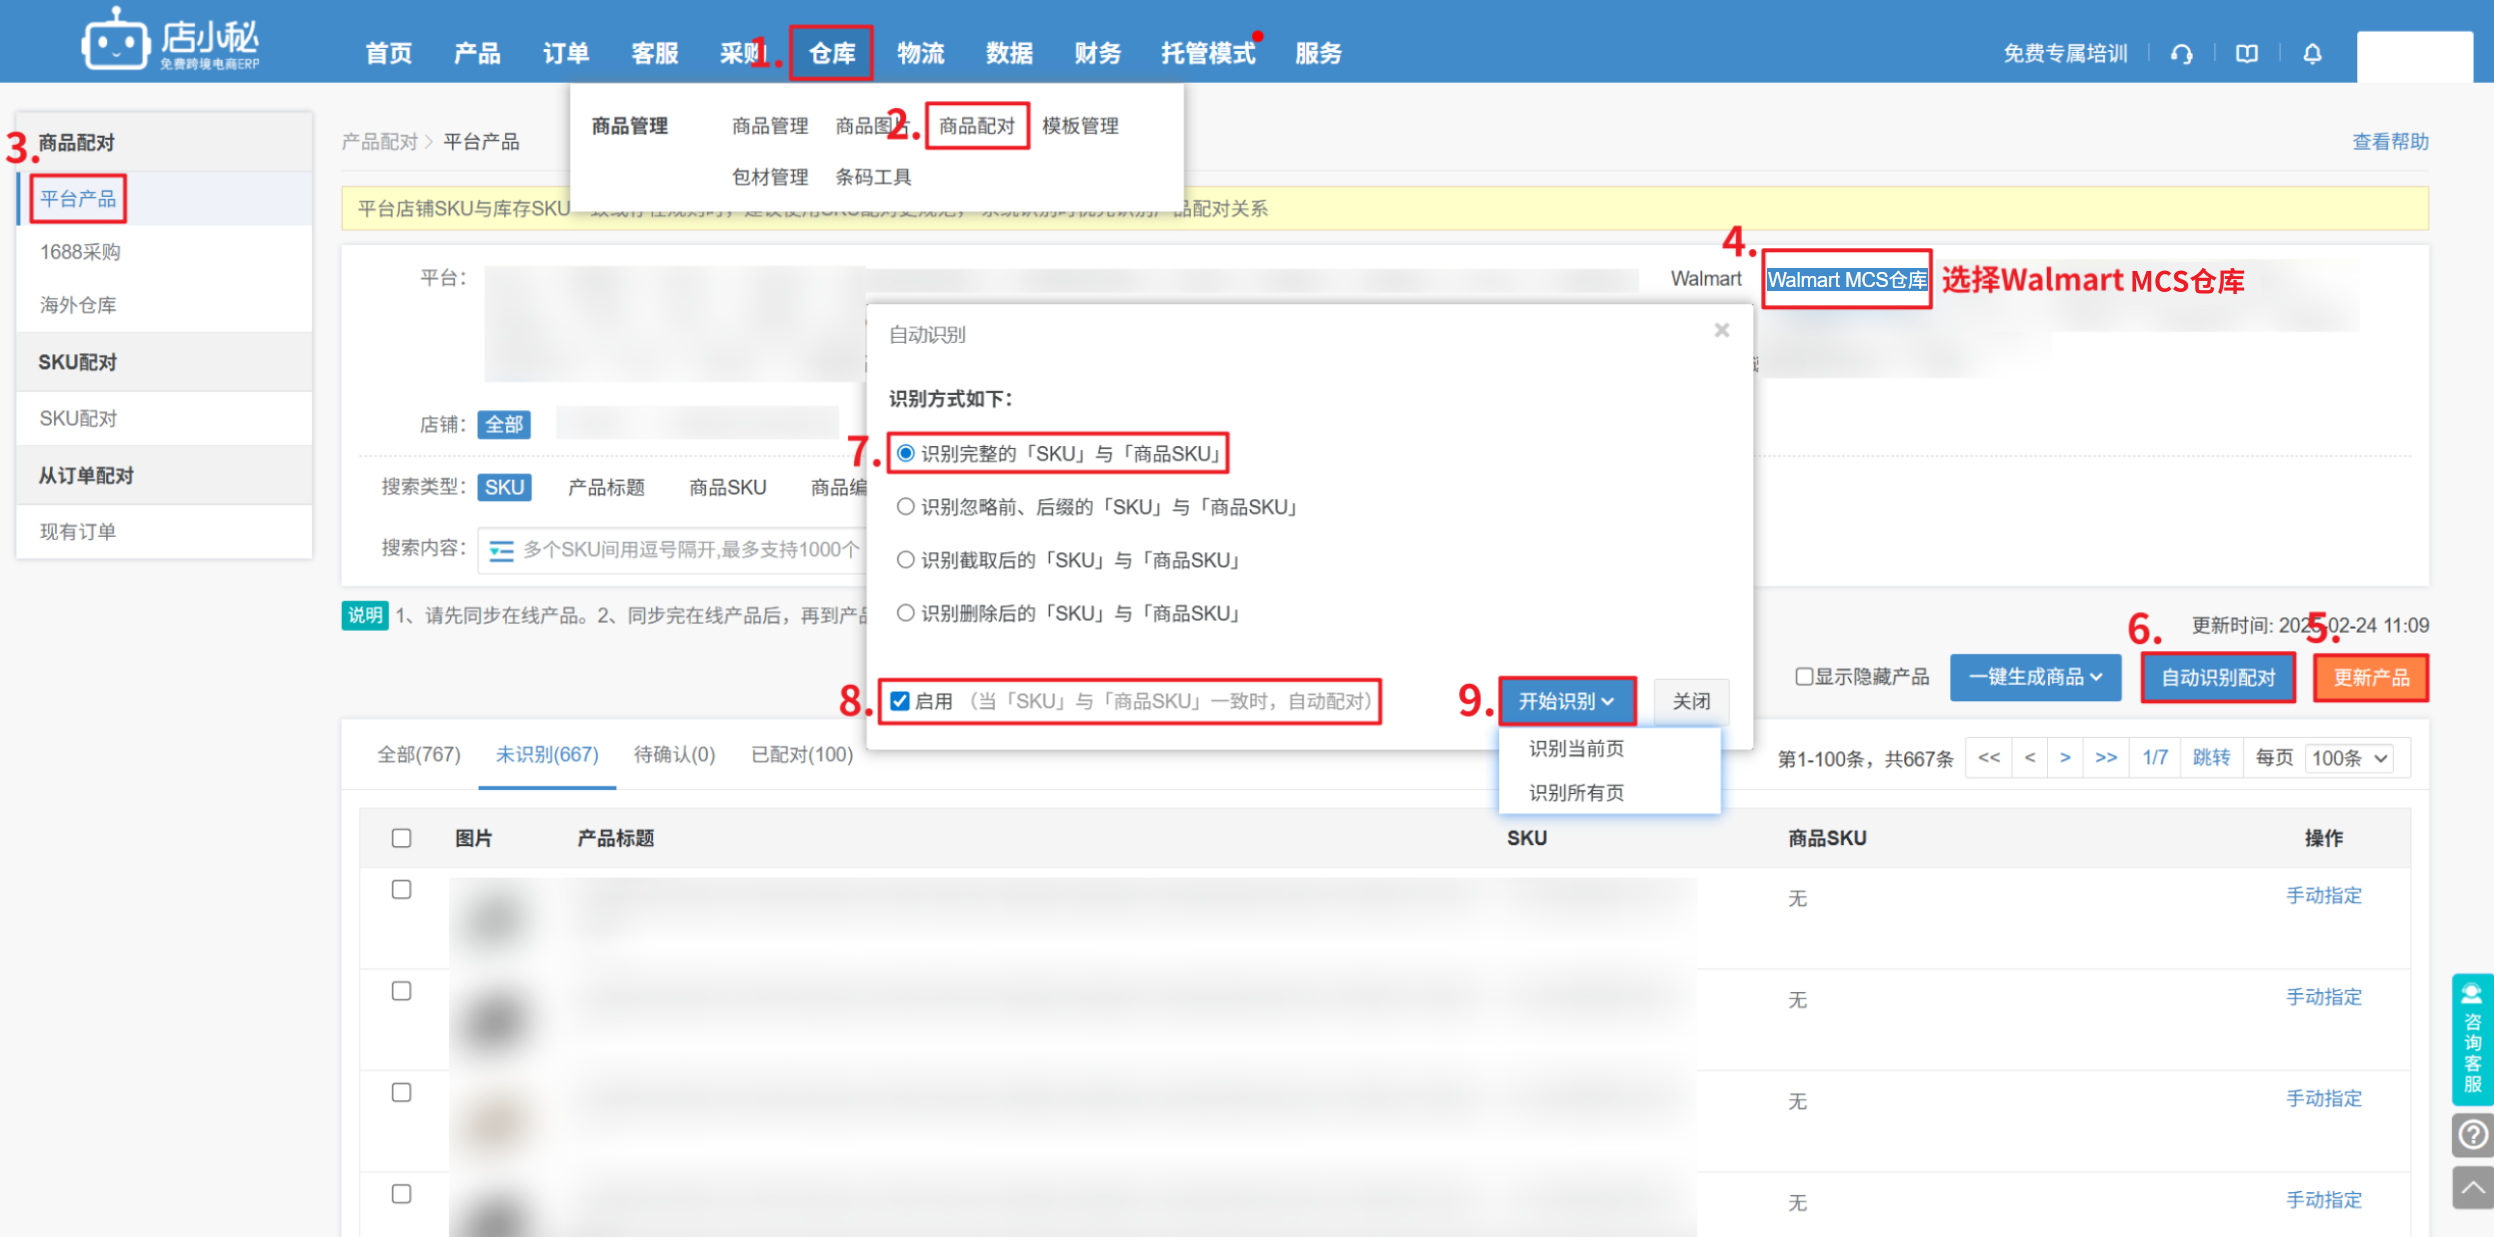The height and width of the screenshot is (1237, 2494).
Task: Click the scroll-to-top arrow icon
Action: pos(2472,1188)
